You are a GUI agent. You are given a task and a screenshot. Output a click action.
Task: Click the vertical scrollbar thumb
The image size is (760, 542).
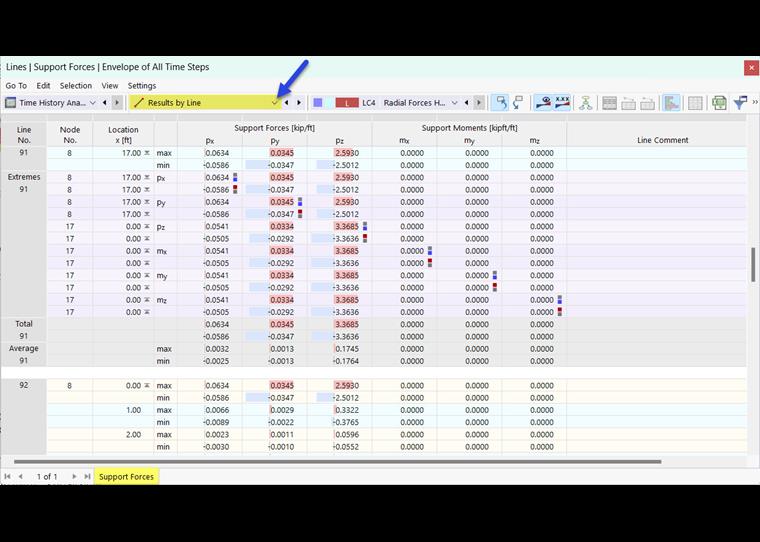[753, 264]
